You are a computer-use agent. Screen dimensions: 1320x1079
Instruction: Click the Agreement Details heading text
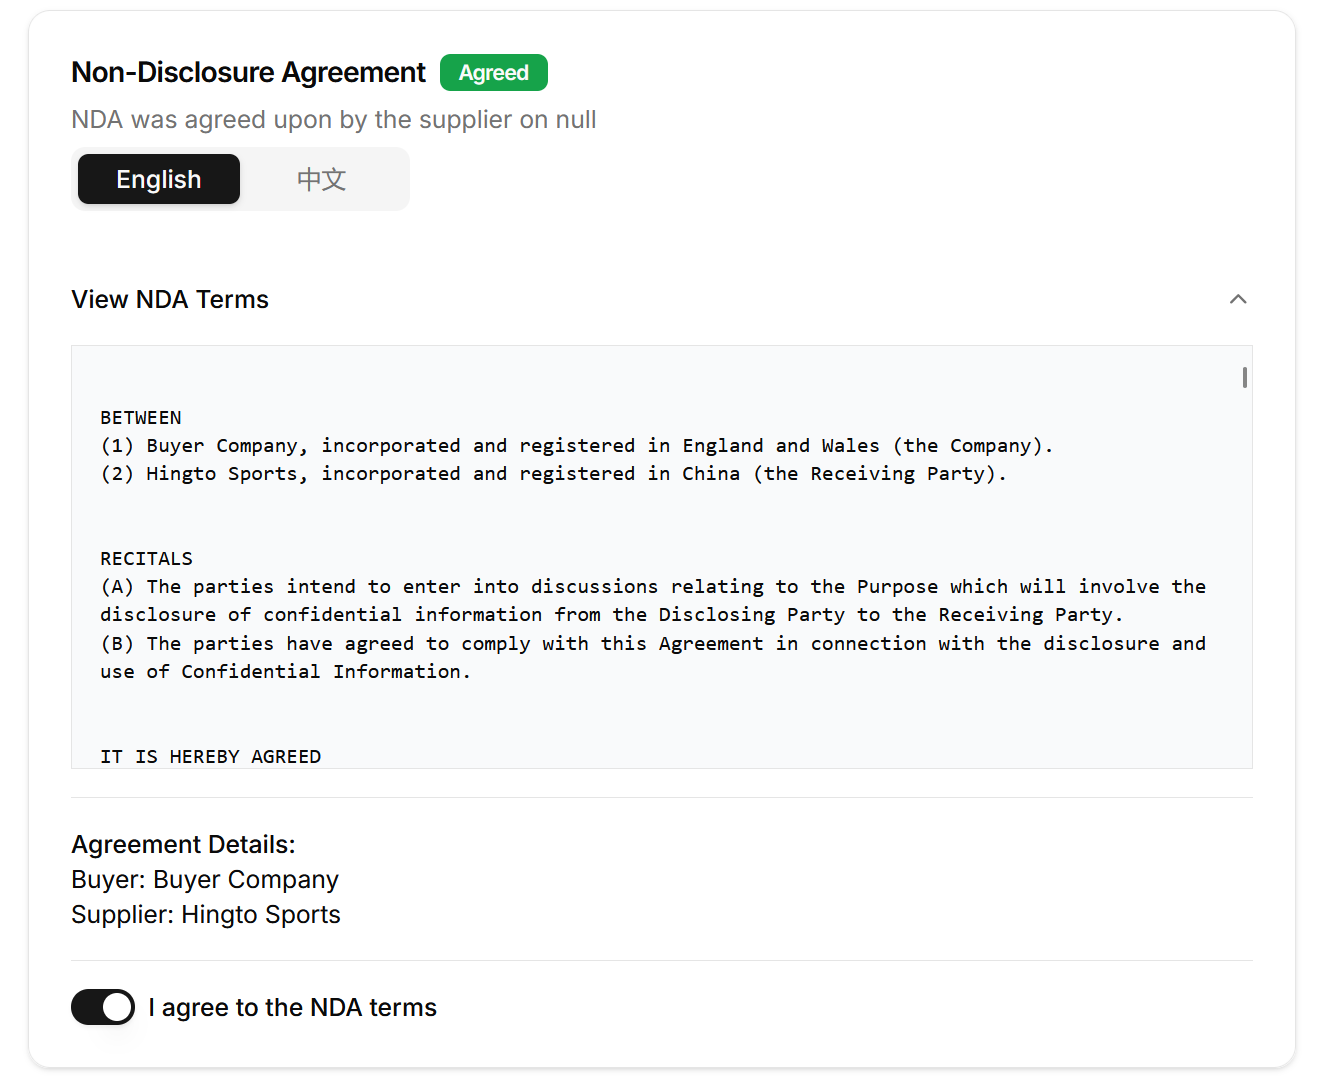[x=183, y=844]
